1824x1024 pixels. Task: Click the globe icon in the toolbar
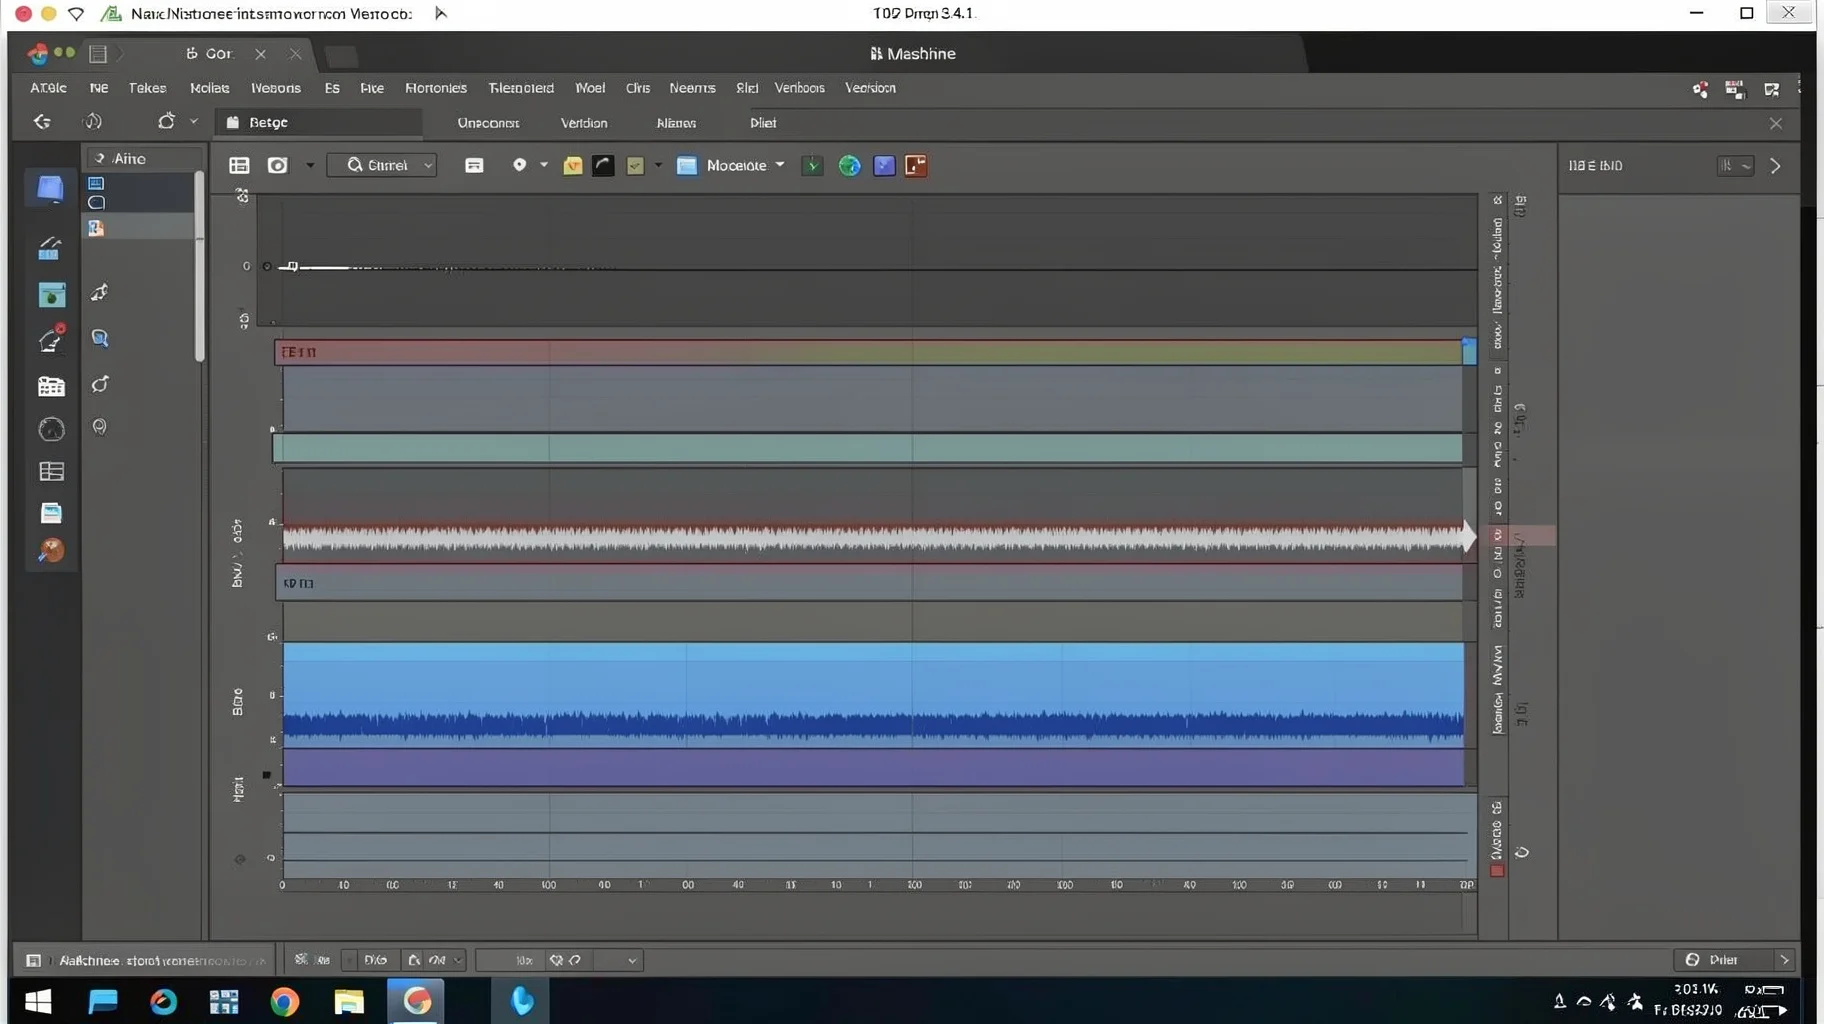849,166
